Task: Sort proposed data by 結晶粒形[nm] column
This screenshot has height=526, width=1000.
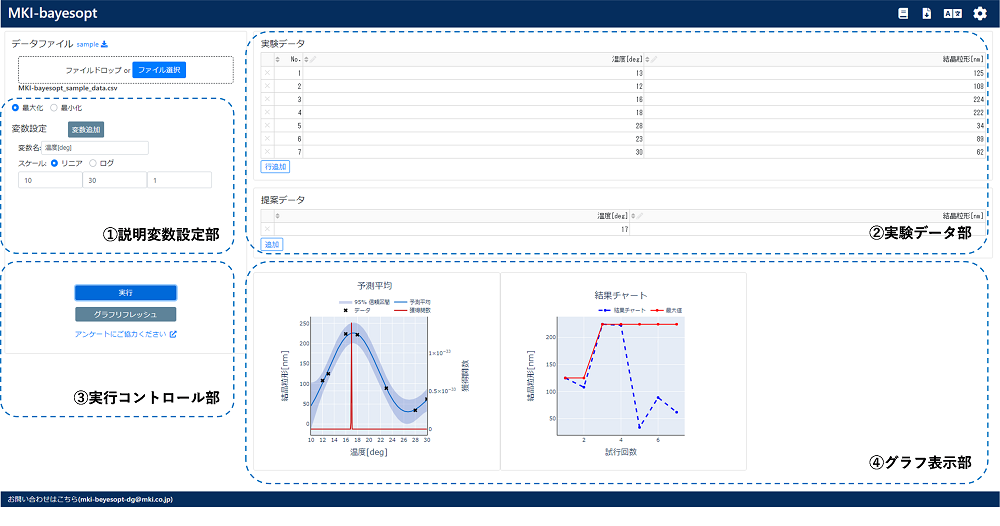Action: pyautogui.click(x=633, y=216)
